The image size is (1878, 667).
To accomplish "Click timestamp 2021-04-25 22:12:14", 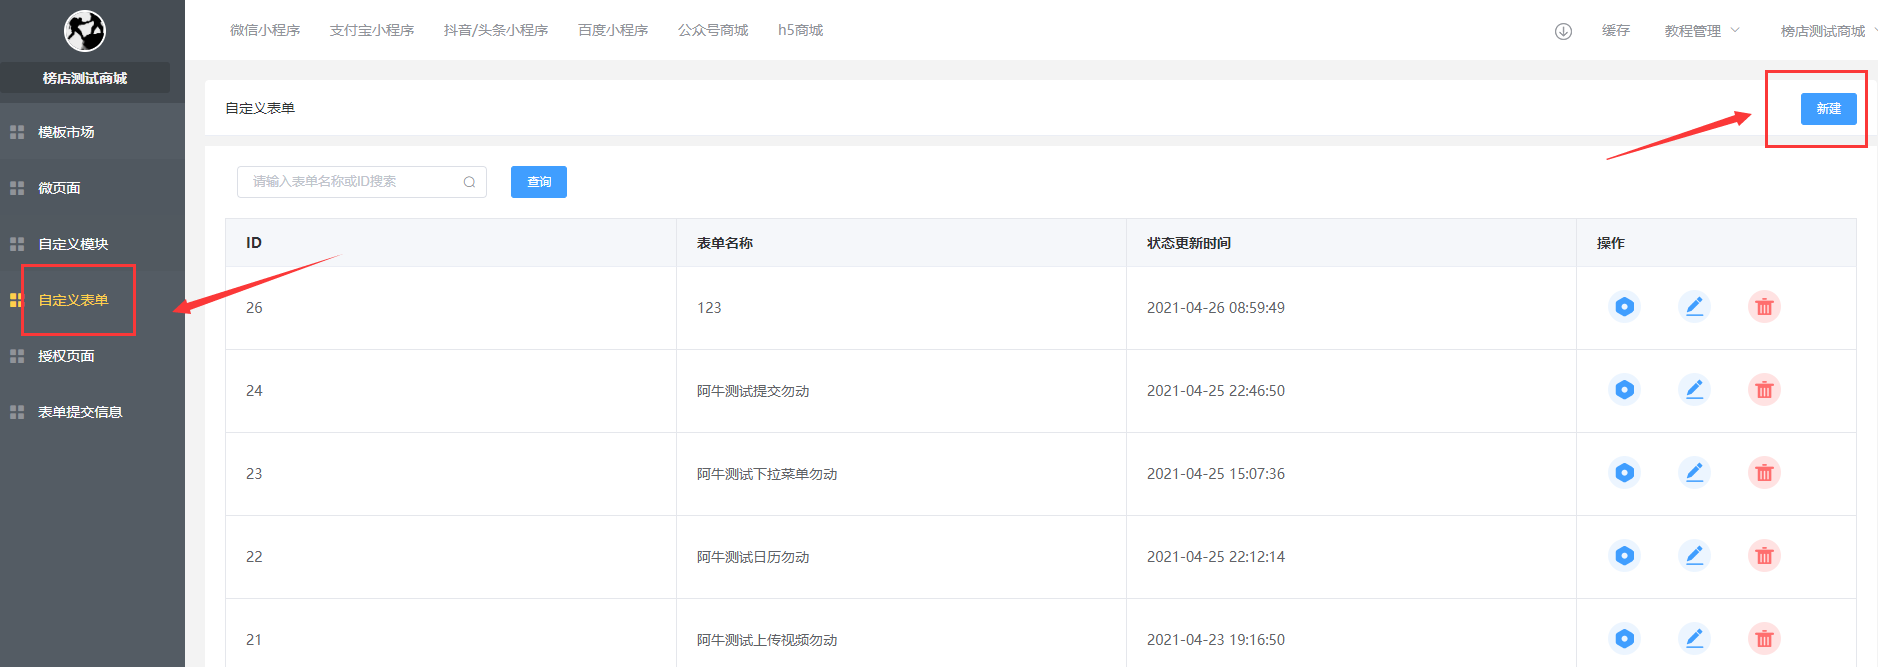I will click(x=1216, y=557).
